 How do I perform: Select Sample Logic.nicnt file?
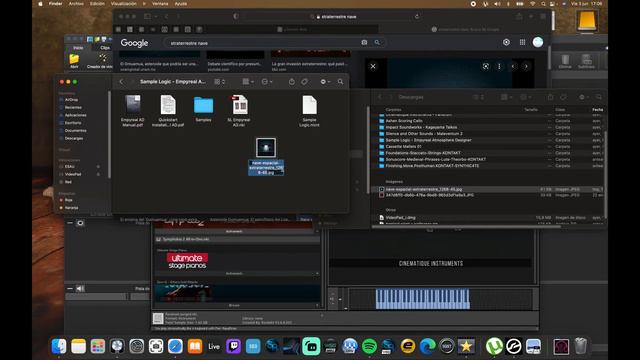click(x=309, y=111)
